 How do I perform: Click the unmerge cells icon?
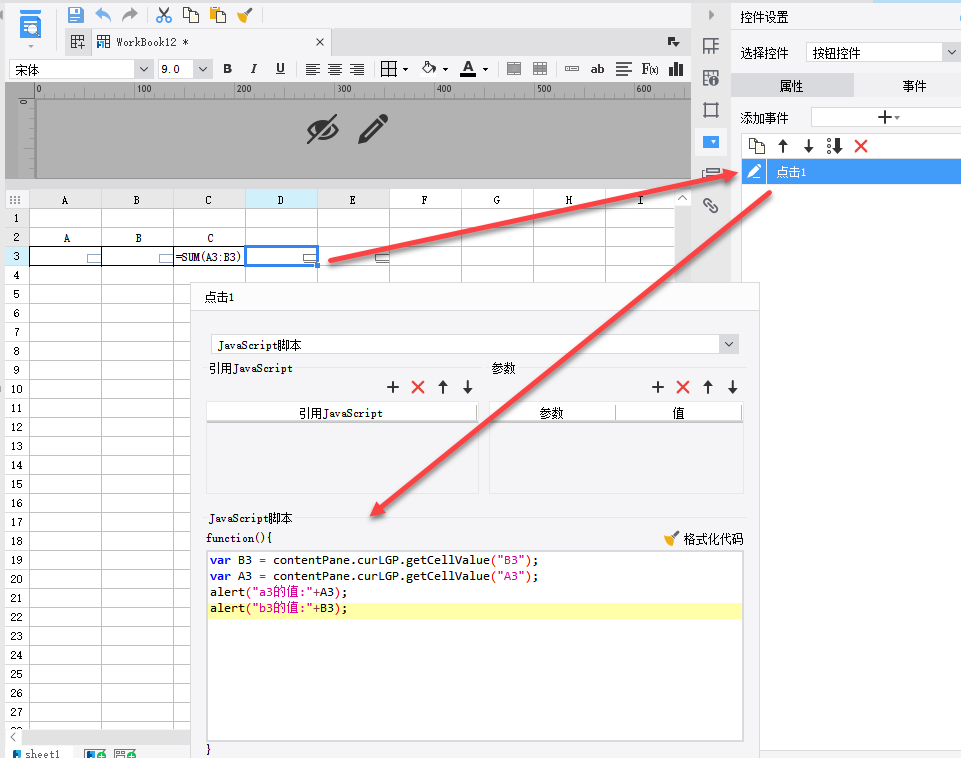point(540,69)
